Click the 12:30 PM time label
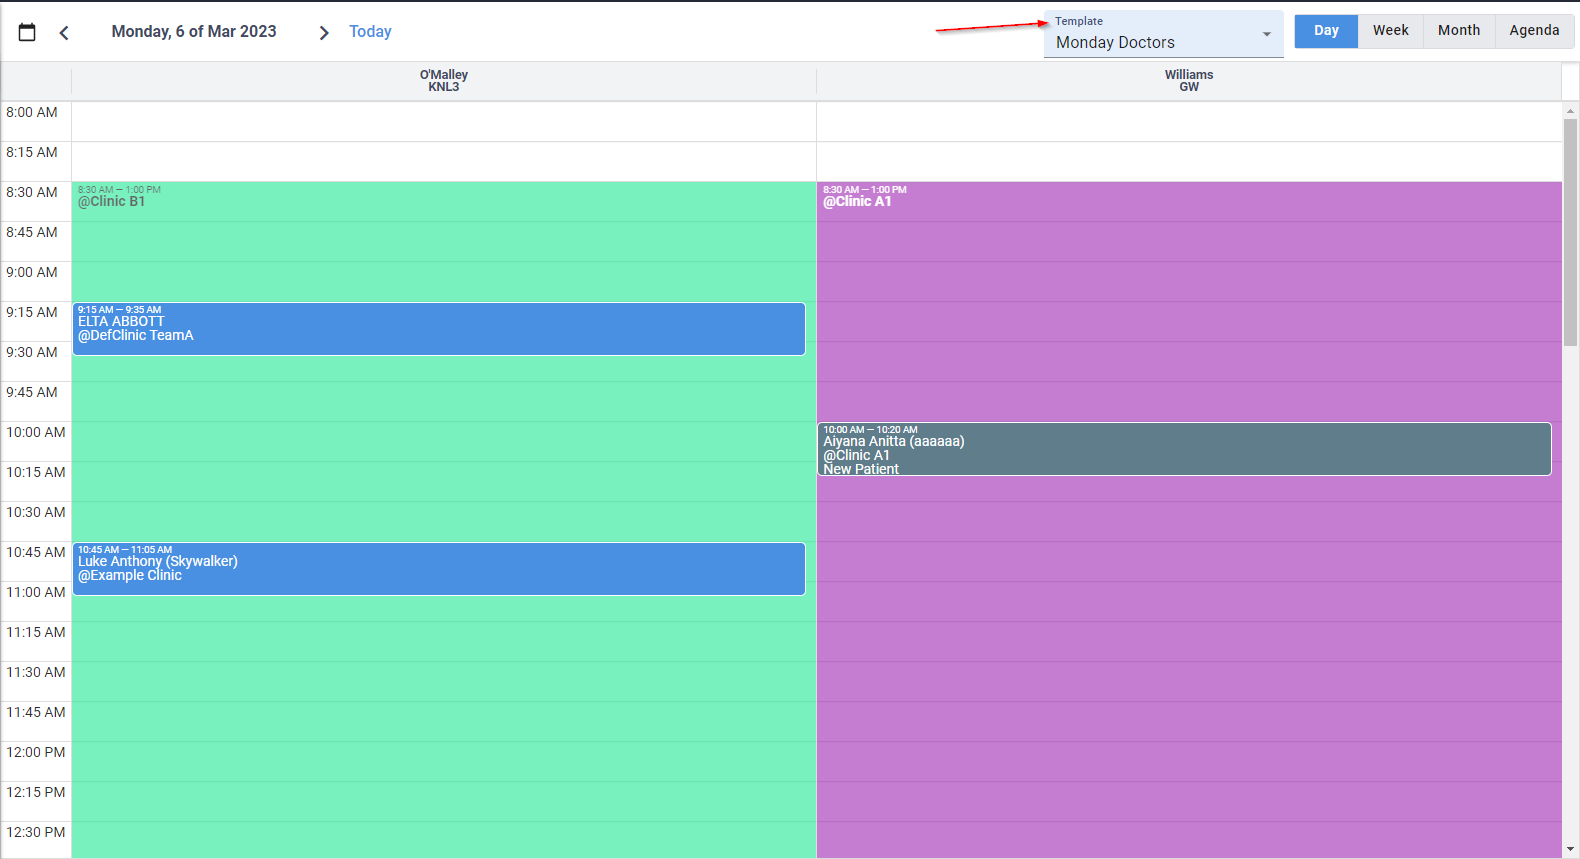The image size is (1580, 859). coord(36,832)
